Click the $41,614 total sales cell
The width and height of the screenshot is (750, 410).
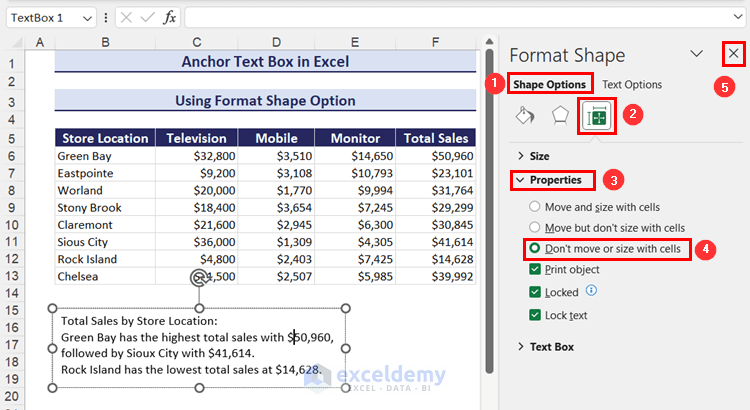tap(435, 242)
